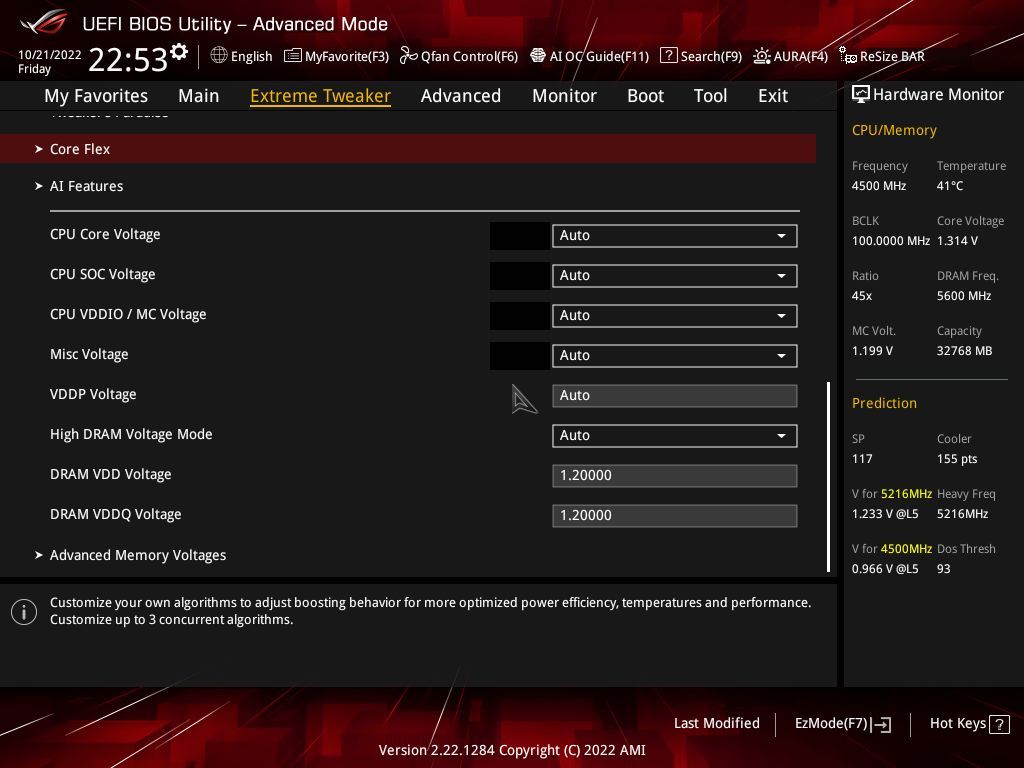Click the CPU/Memory heading

click(x=894, y=131)
